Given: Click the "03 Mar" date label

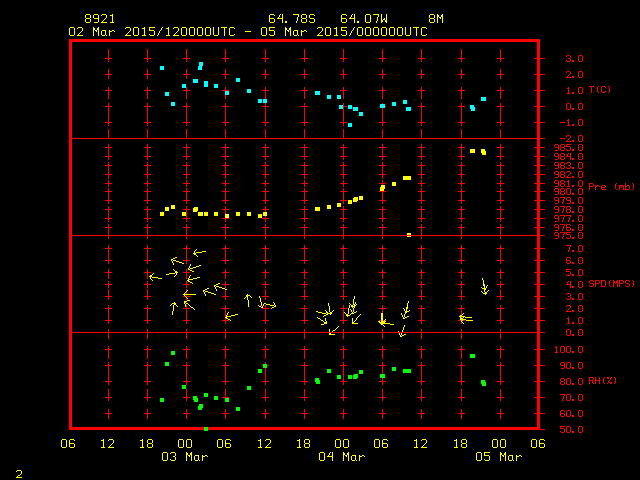Looking at the screenshot, I should (x=185, y=457).
